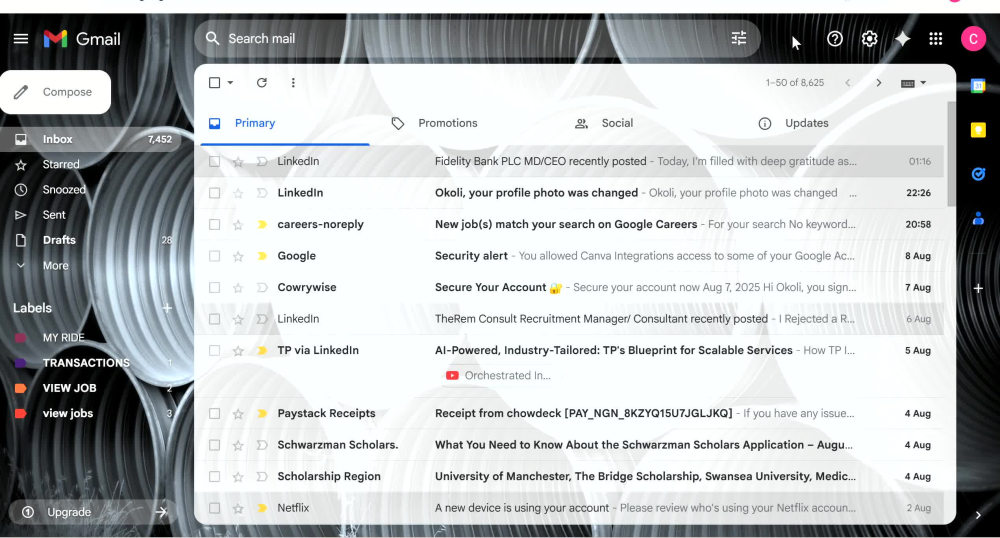Expand the More item in sidebar
The image size is (1000, 538).
(x=55, y=265)
